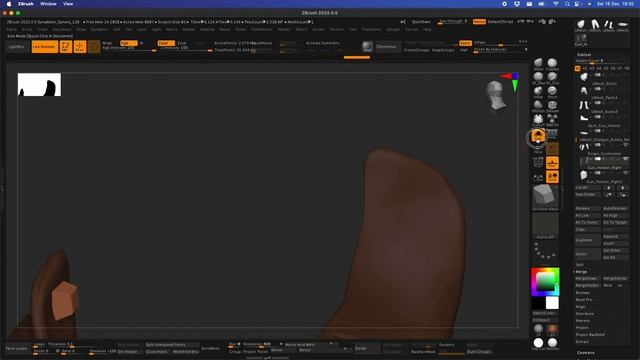Open the ZBrush app menu in menu bar
Viewport: 640px width, 360px height.
tap(25, 4)
